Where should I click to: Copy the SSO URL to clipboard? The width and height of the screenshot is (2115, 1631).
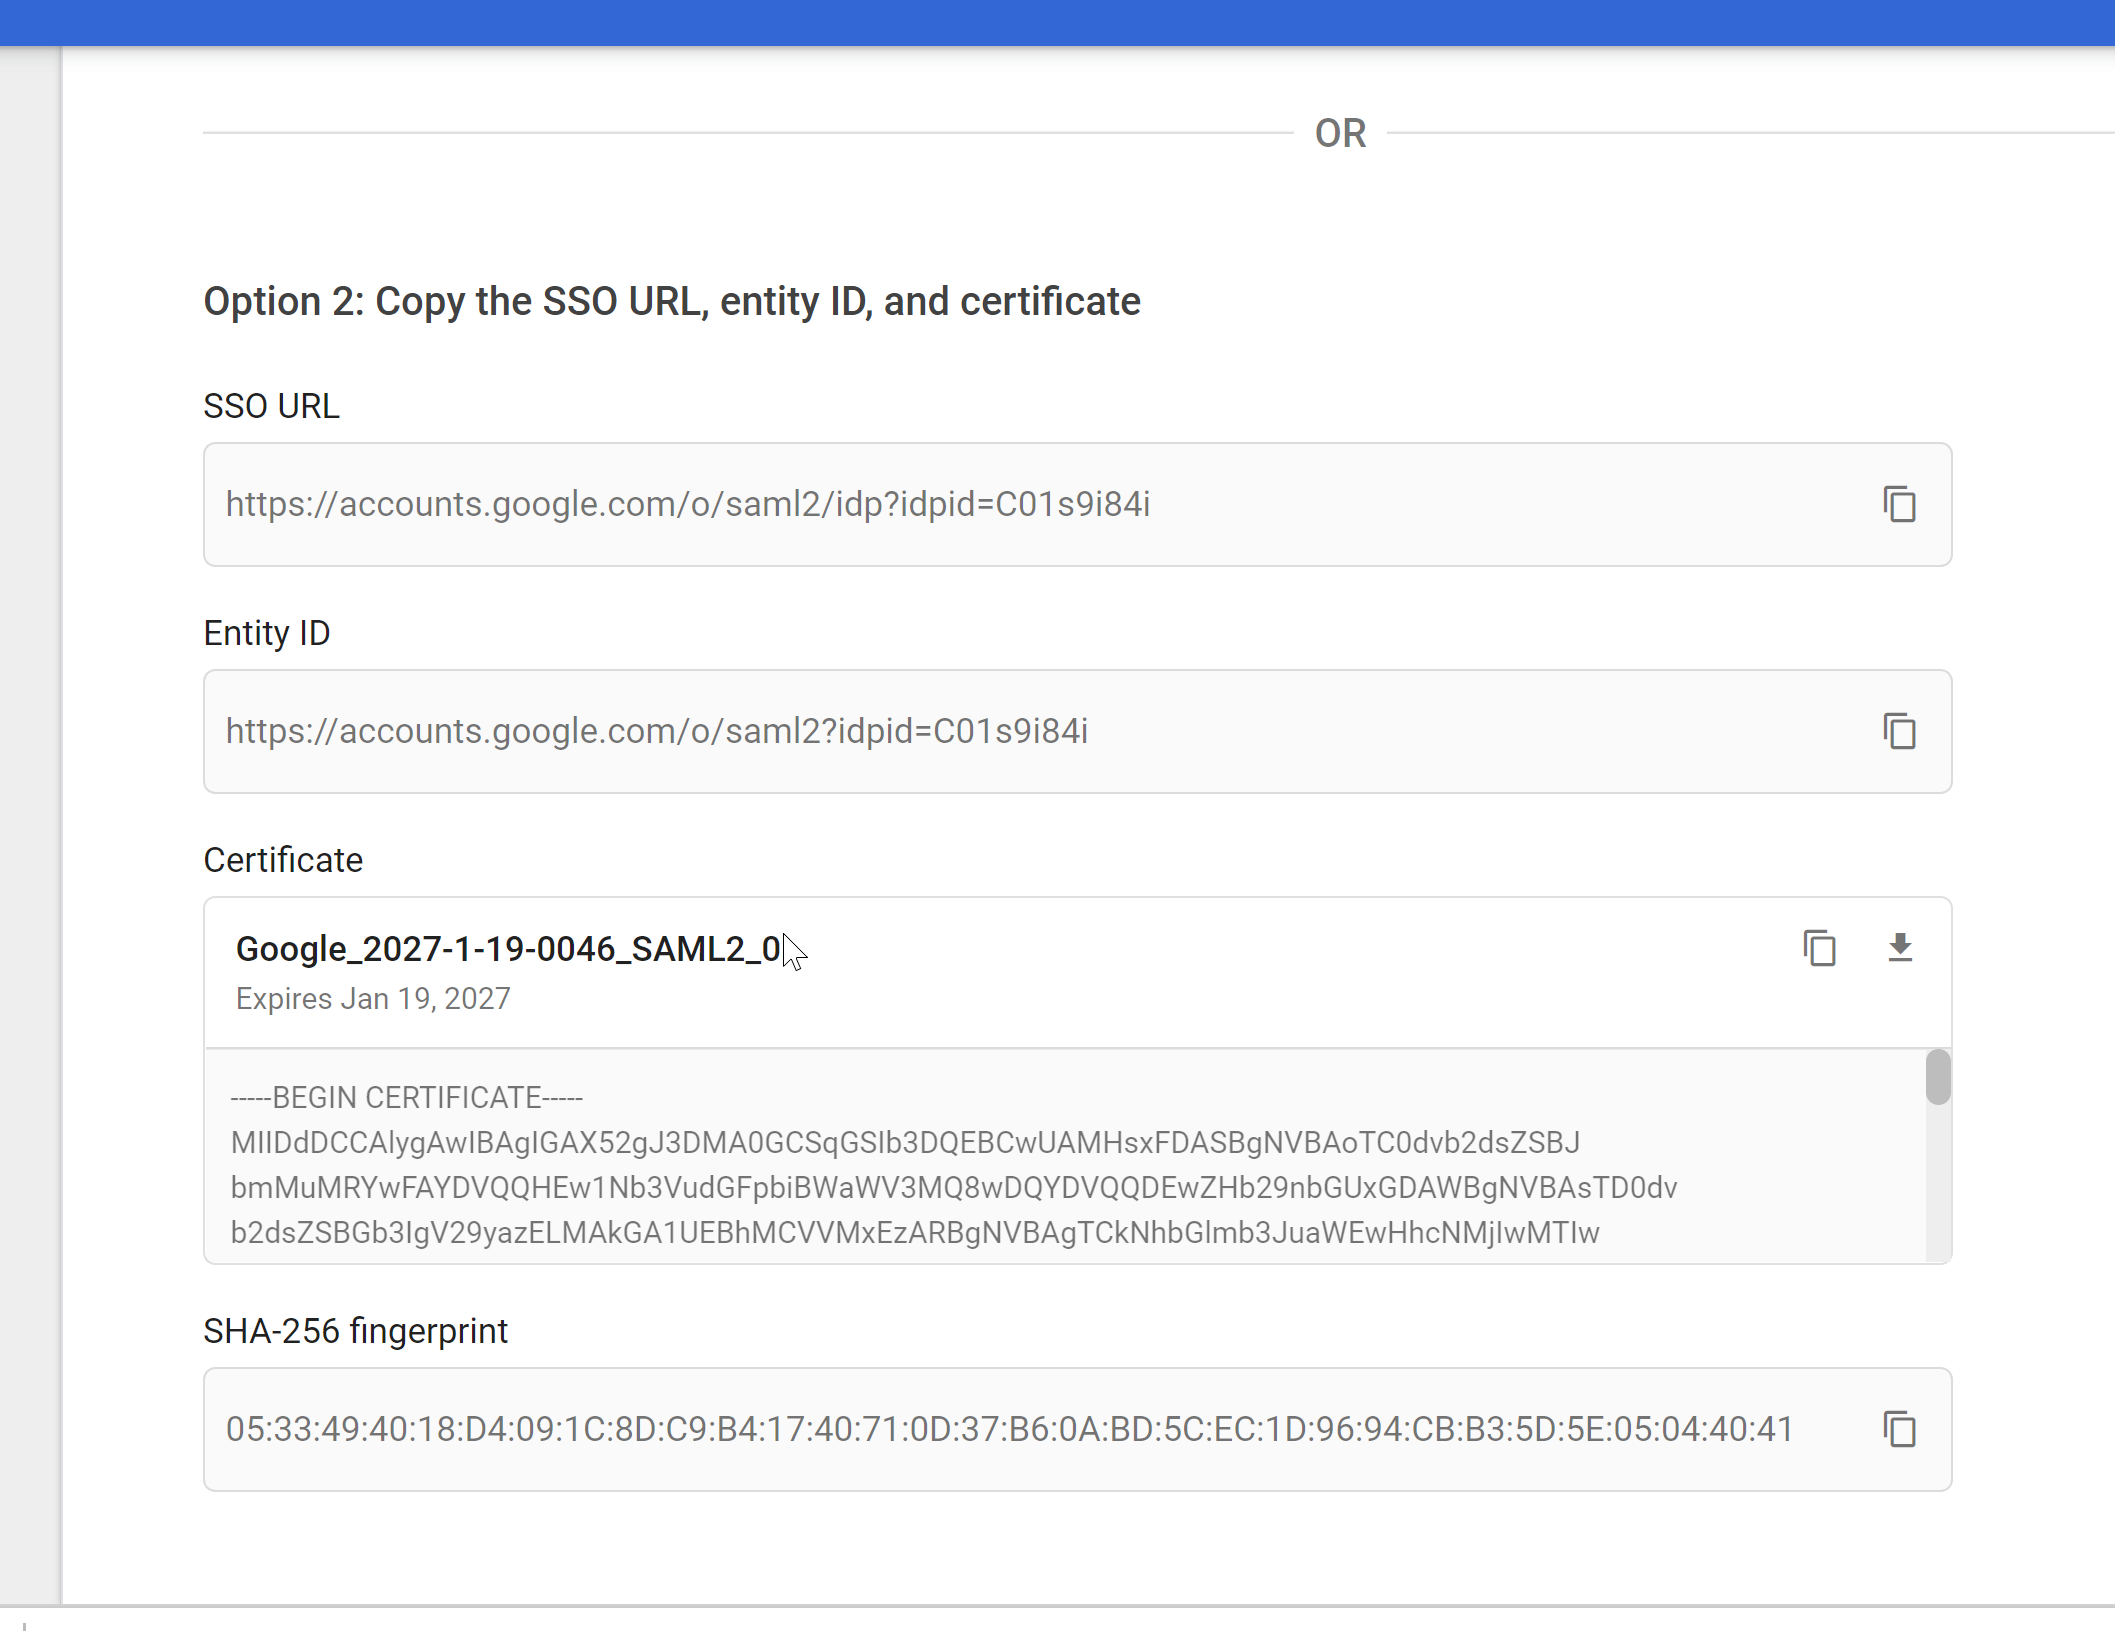click(x=1899, y=505)
